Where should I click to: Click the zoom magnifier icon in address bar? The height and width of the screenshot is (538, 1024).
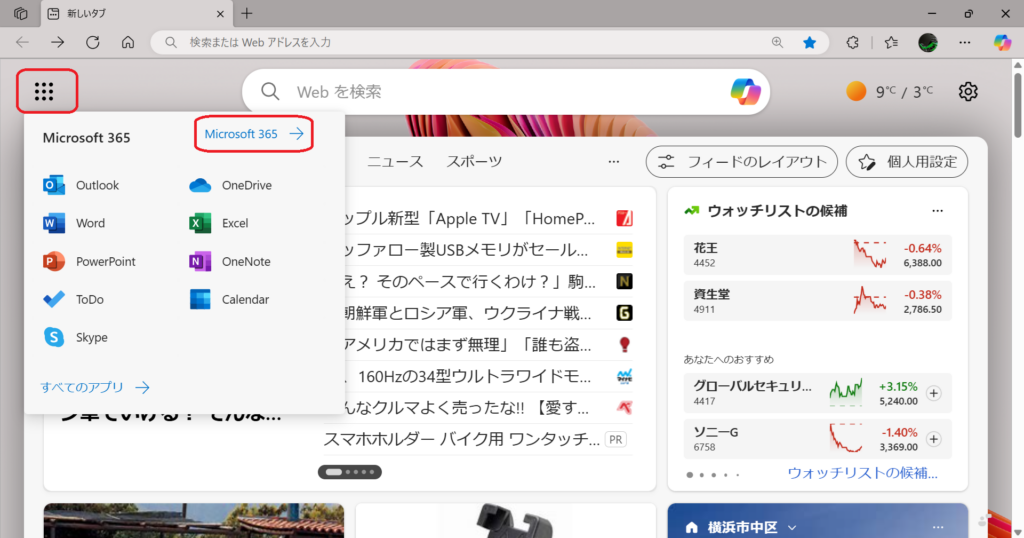(x=777, y=42)
